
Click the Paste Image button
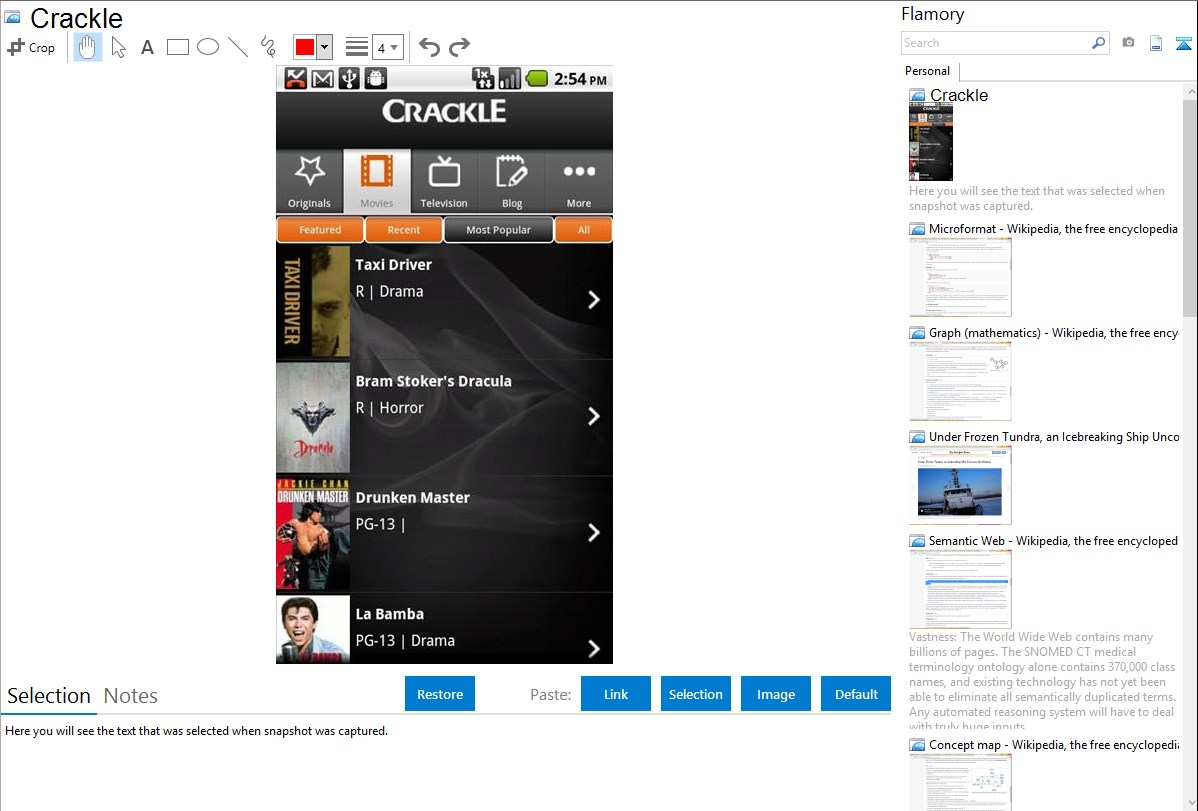click(775, 694)
